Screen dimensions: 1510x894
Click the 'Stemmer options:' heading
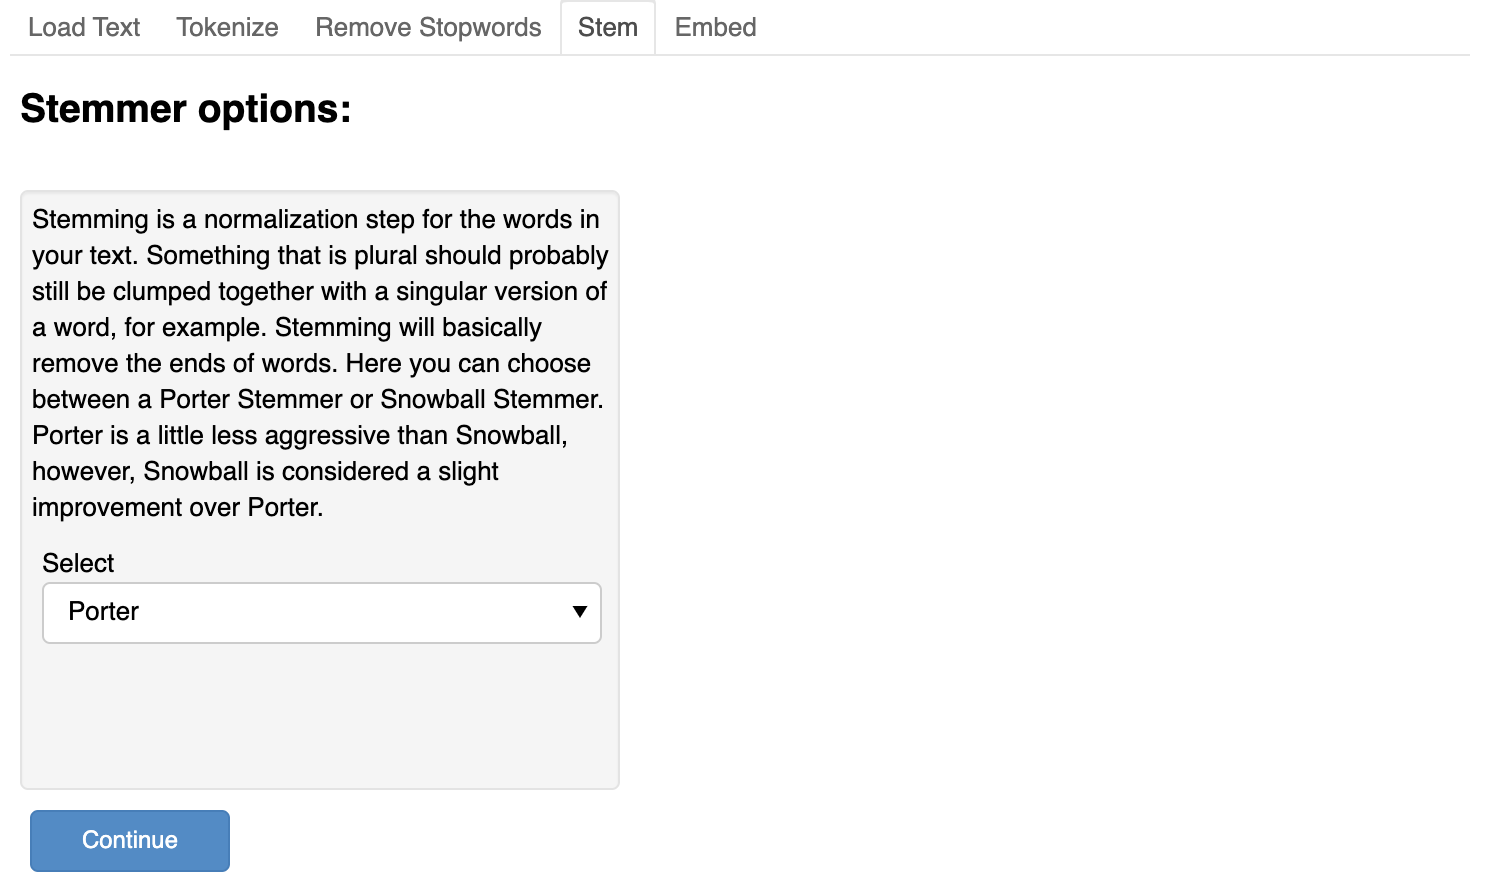point(186,109)
